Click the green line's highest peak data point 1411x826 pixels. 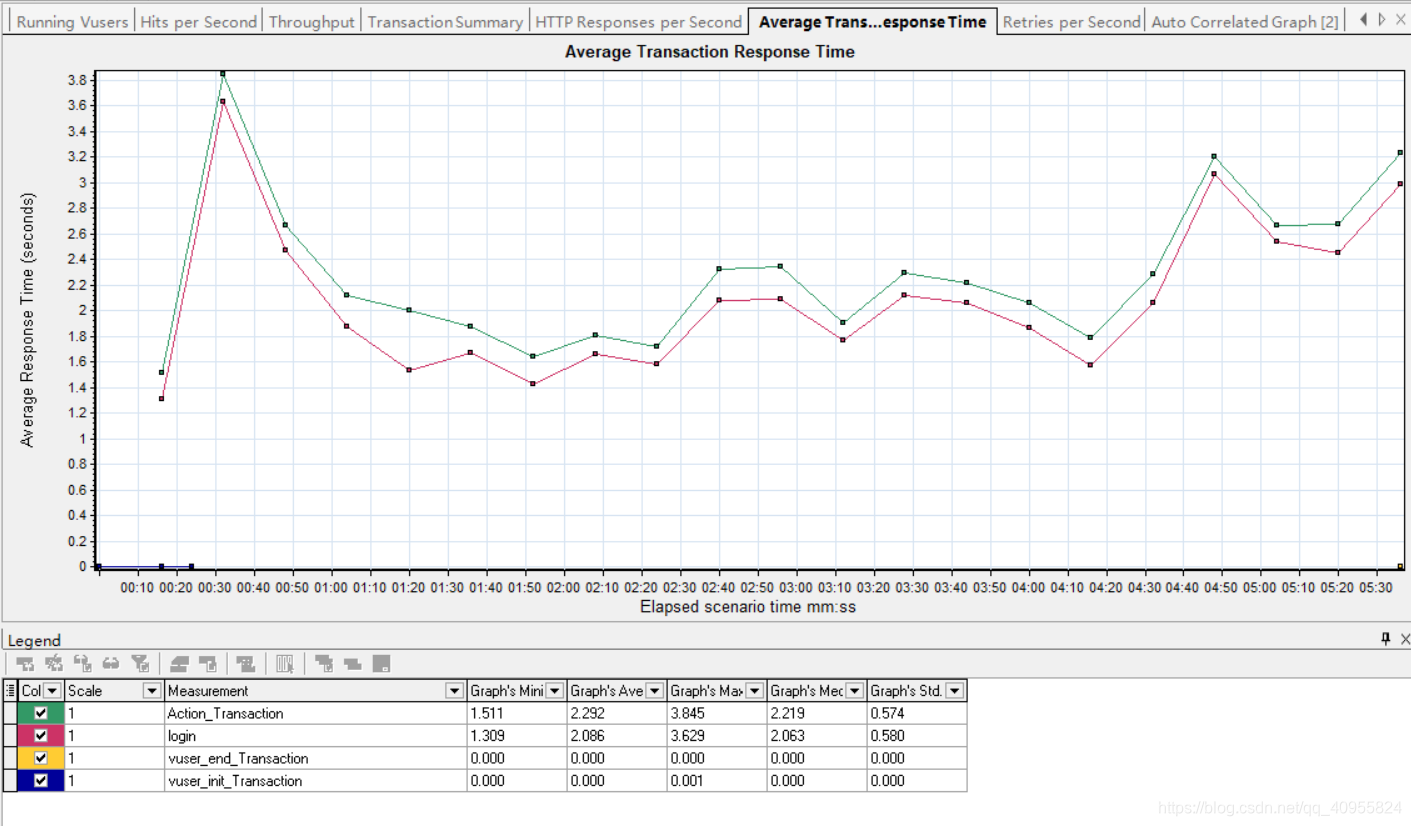(x=222, y=73)
